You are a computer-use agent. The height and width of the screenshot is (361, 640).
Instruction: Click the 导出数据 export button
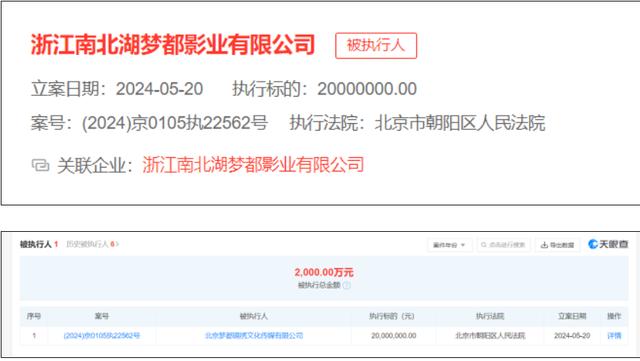[557, 245]
